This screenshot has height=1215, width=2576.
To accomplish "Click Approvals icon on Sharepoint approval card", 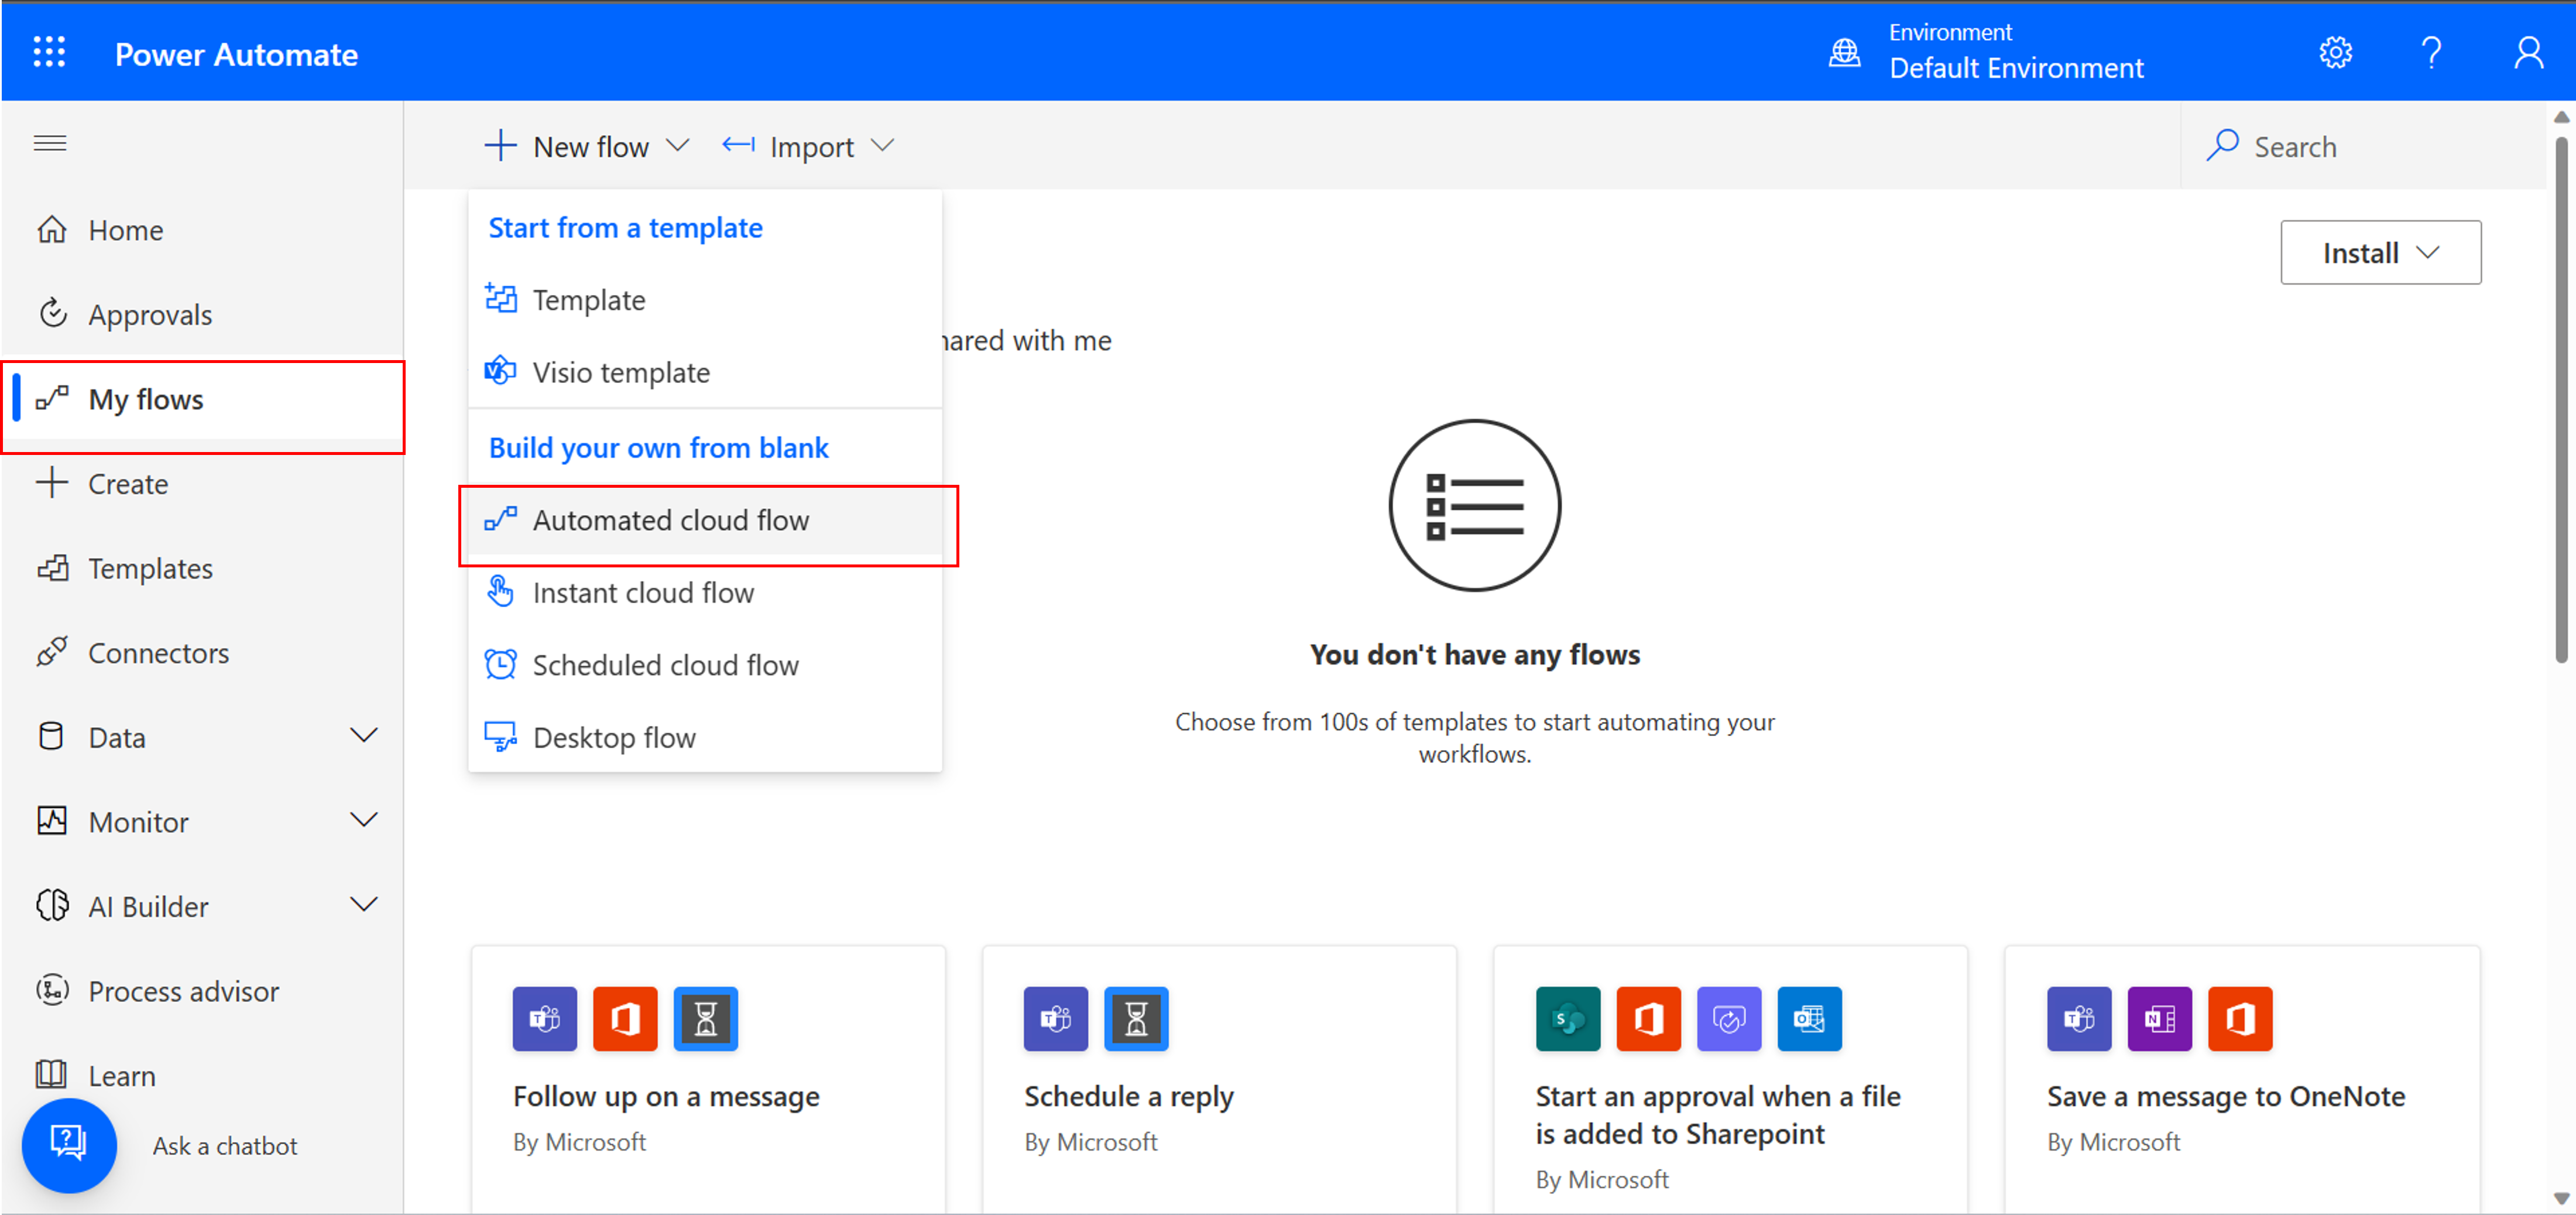I will point(1728,1019).
